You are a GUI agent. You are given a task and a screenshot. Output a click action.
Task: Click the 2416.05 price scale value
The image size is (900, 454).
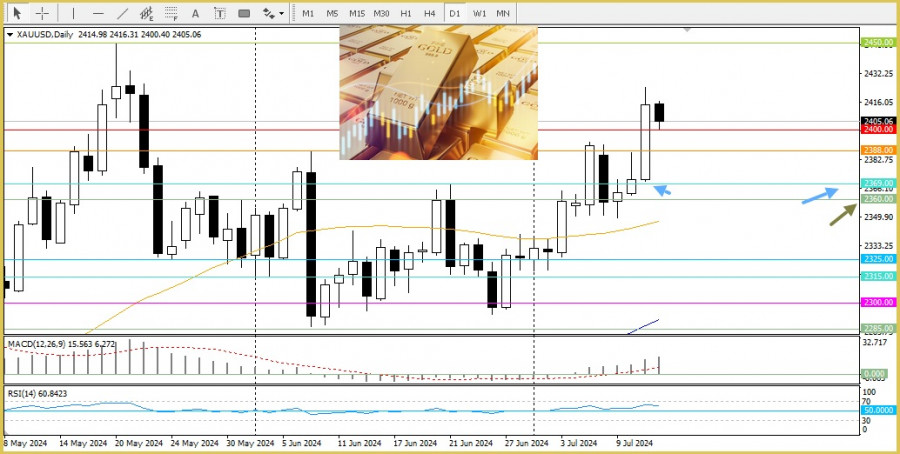(x=878, y=102)
